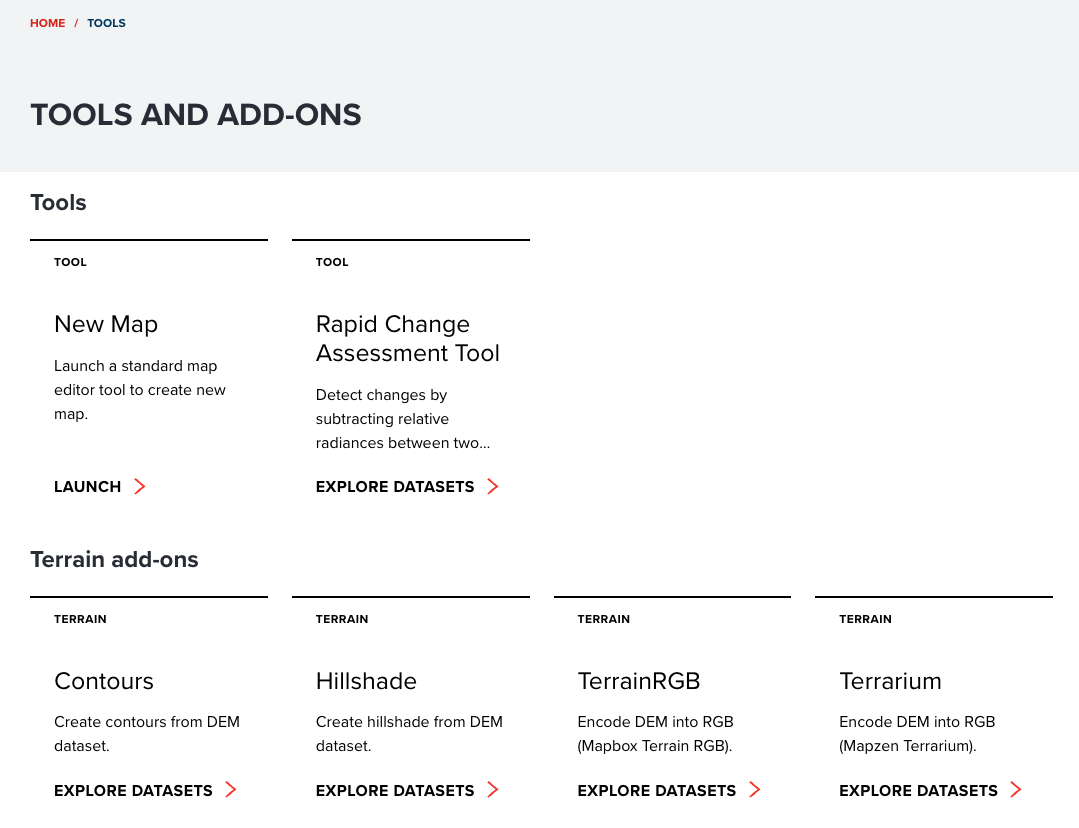The width and height of the screenshot is (1079, 828).
Task: Click the breadcrumb separator slash
Action: [76, 23]
